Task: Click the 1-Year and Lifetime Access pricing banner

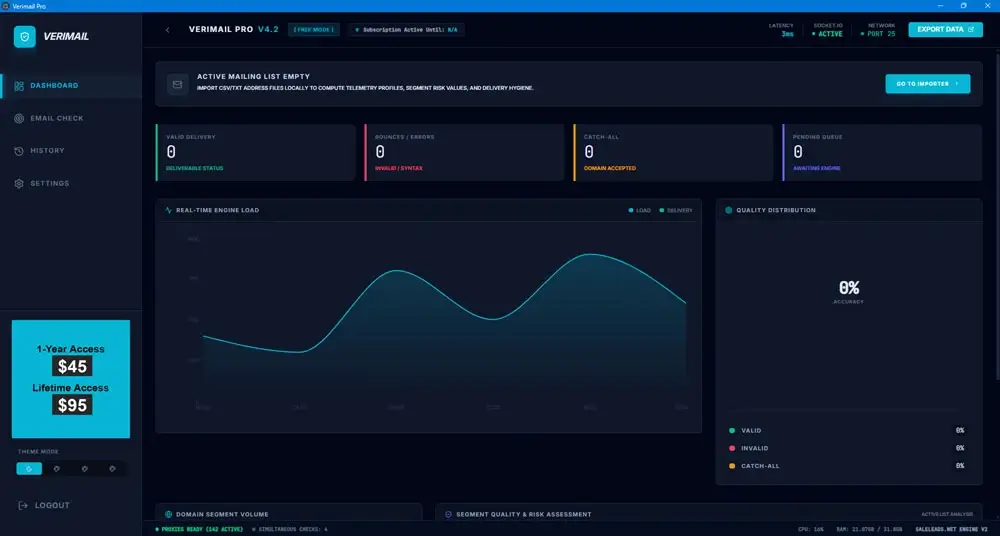Action: [x=71, y=379]
